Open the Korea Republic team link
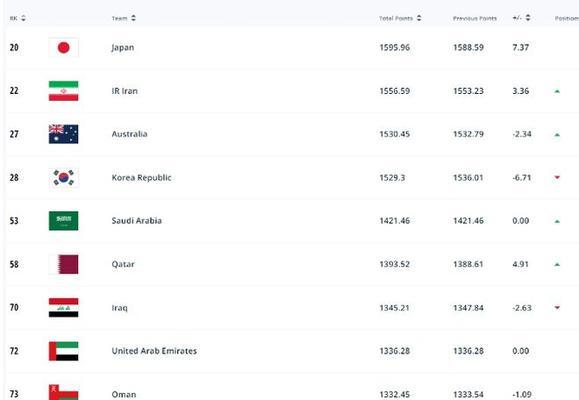Image resolution: width=579 pixels, height=400 pixels. [x=141, y=178]
